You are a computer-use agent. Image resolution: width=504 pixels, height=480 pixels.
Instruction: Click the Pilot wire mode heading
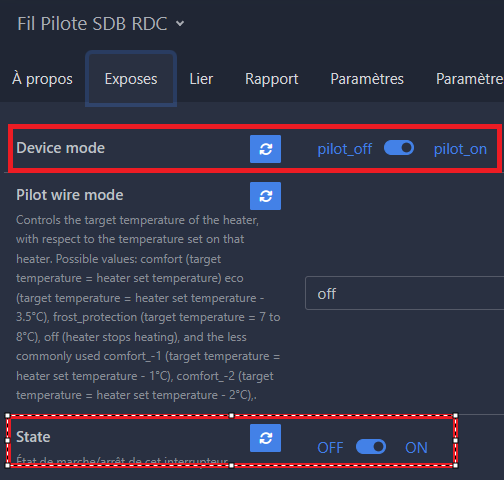click(x=70, y=195)
